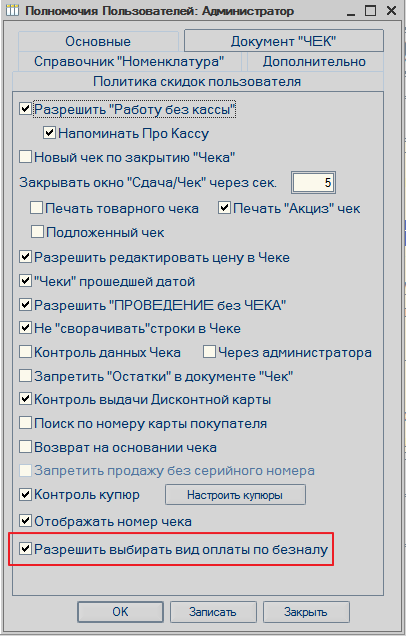
Task: Enable Печать товарного чека checkbox
Action: (37, 208)
